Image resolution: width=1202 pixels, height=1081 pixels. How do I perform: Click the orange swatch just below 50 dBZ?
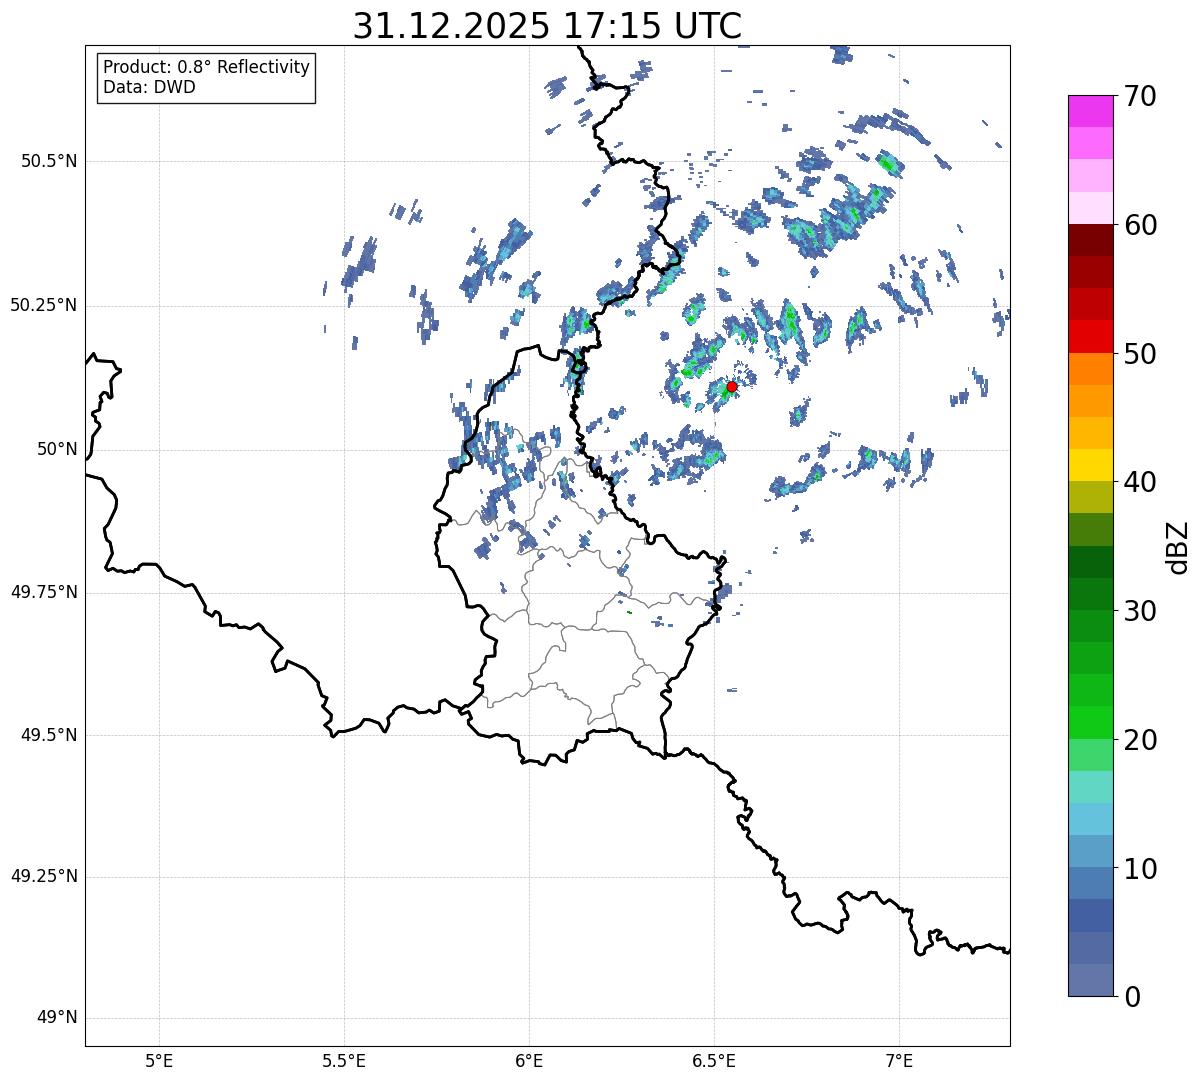(x=1090, y=369)
